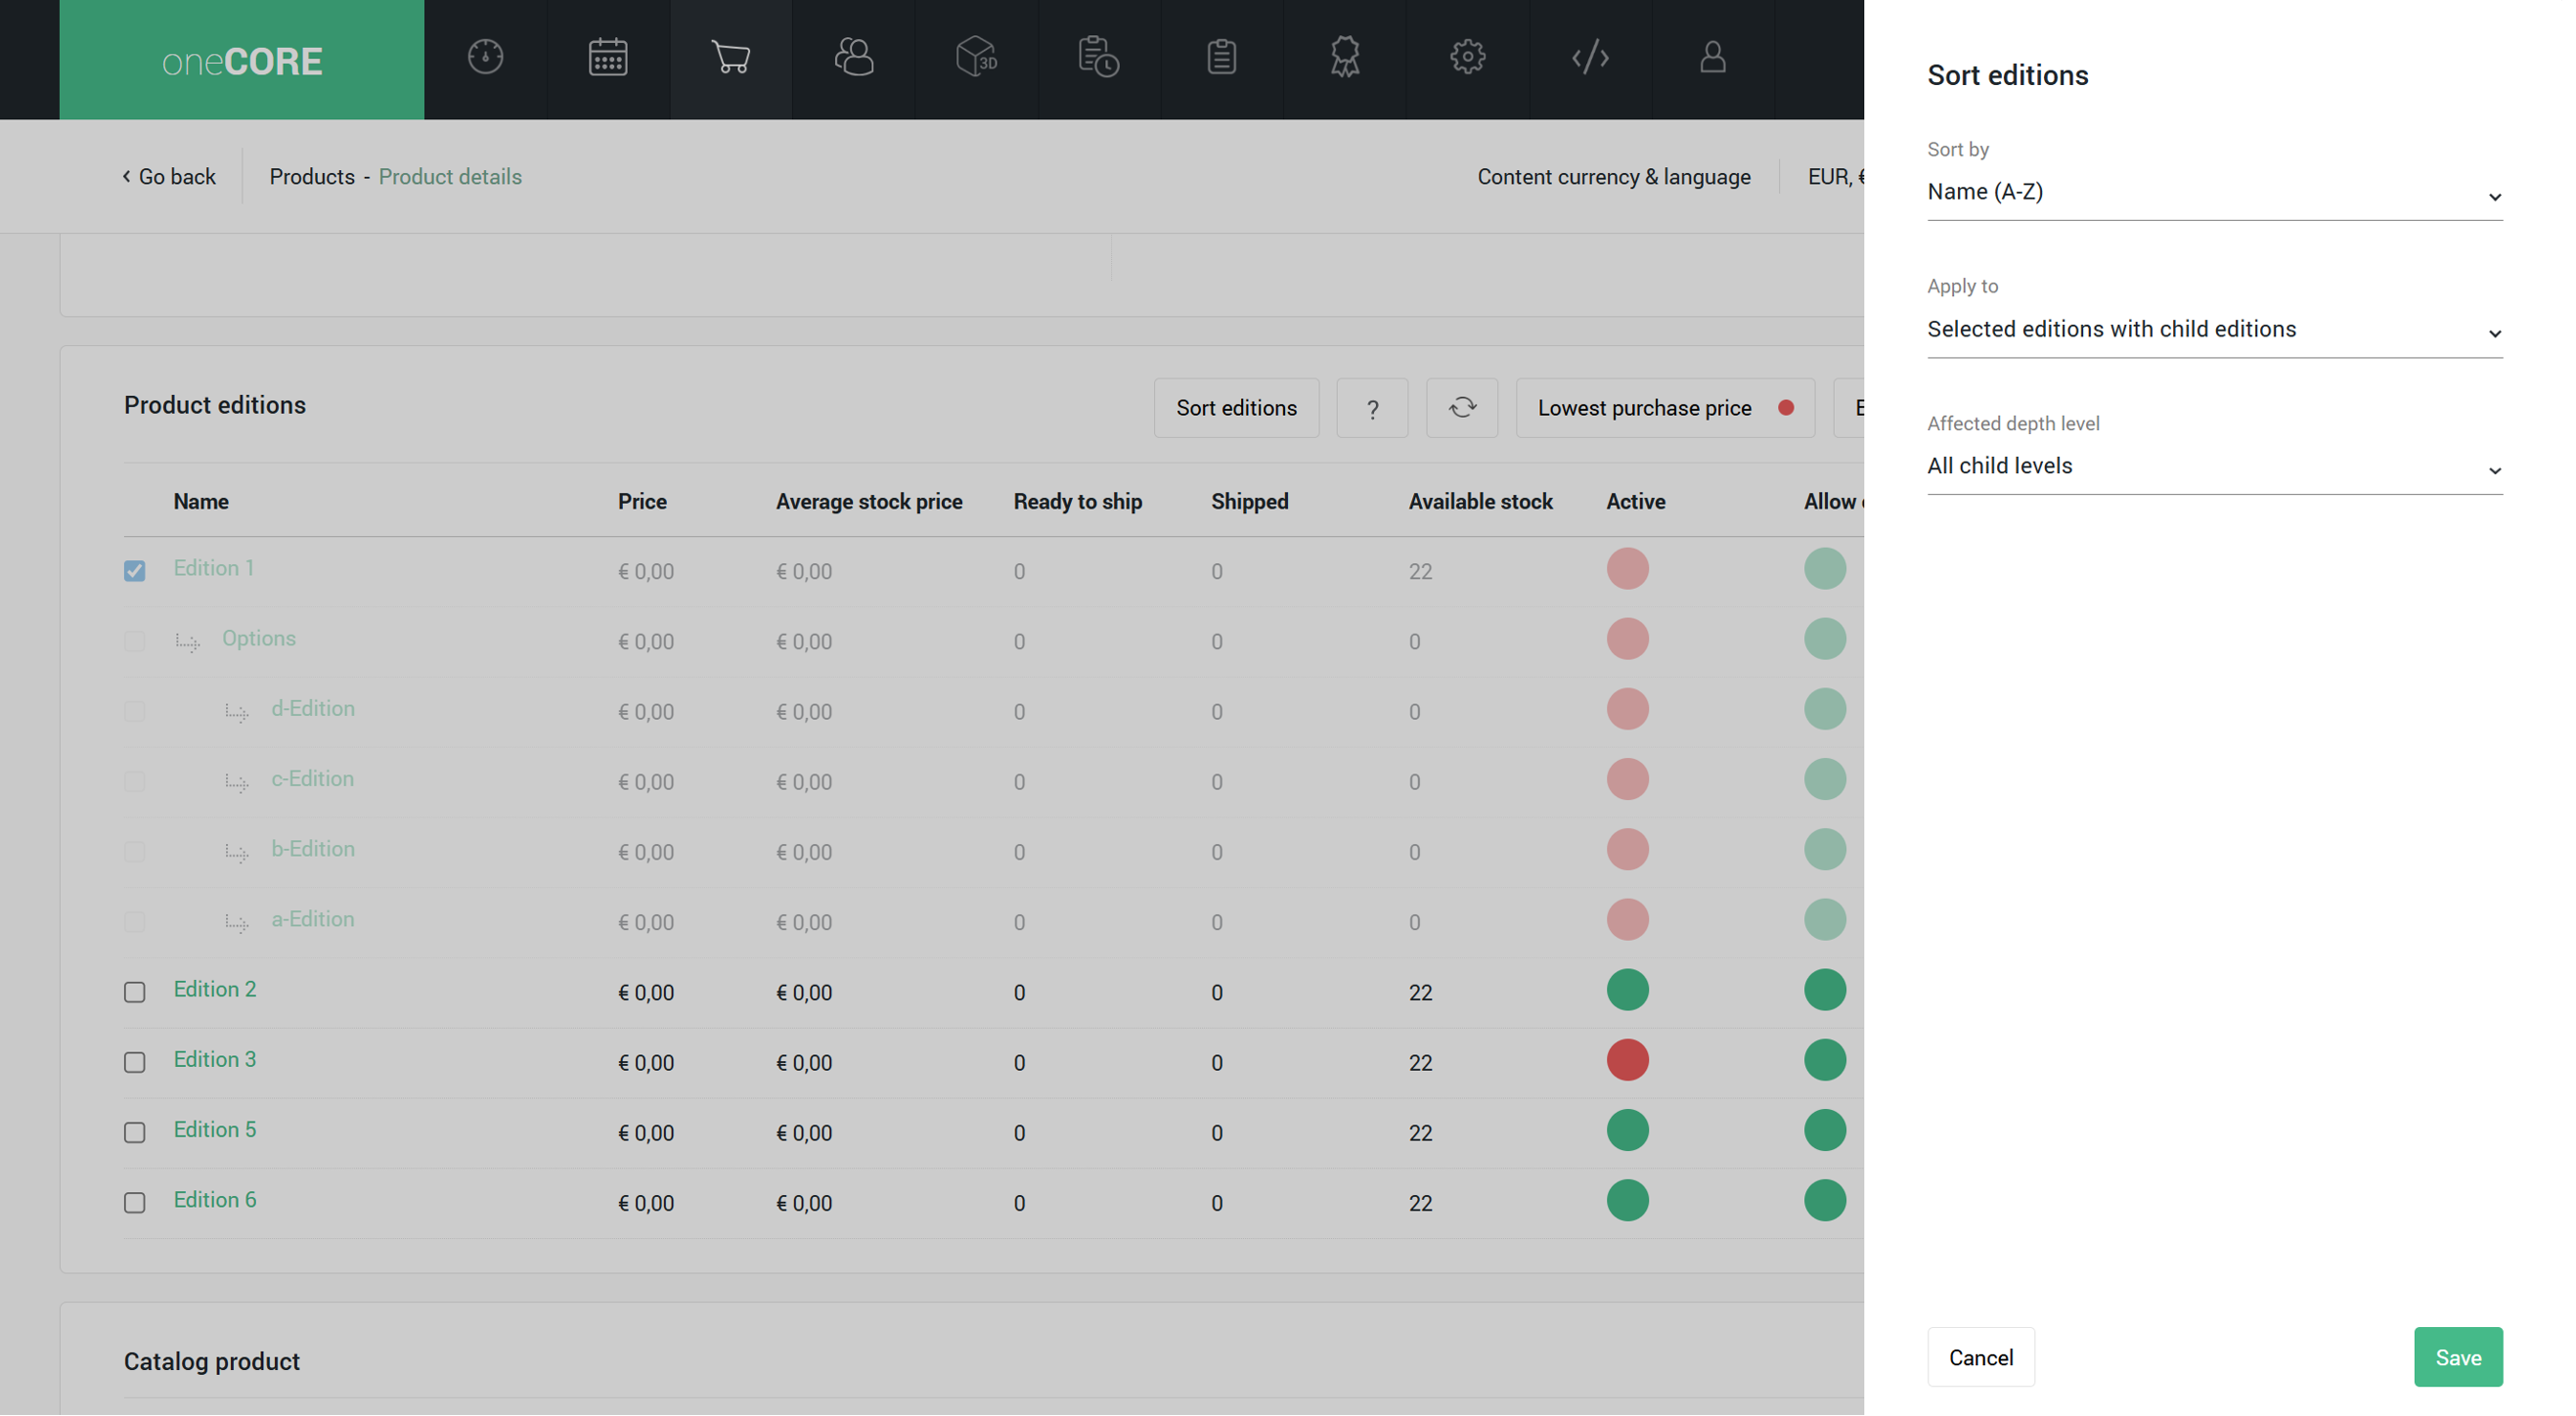Click the Cancel button
The height and width of the screenshot is (1416, 2576).
click(1980, 1357)
